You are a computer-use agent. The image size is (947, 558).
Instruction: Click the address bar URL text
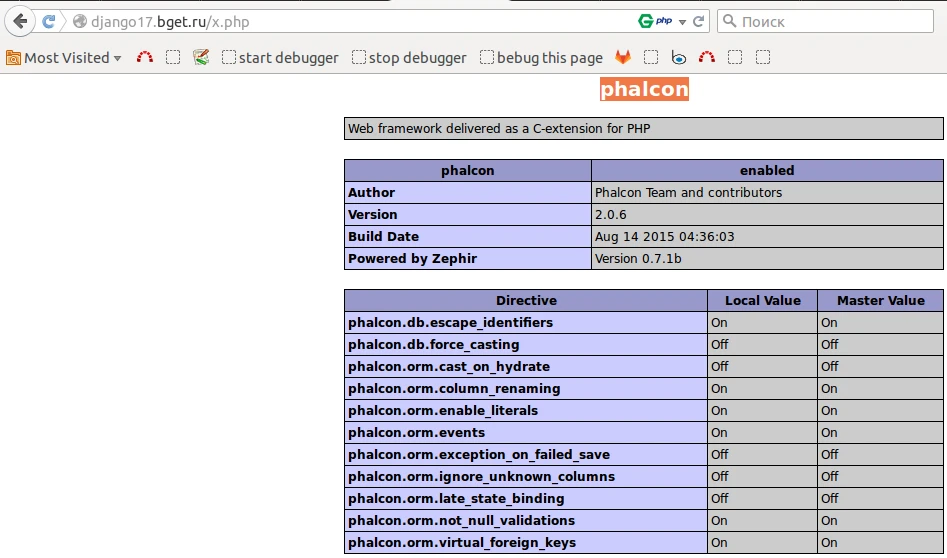tap(170, 21)
